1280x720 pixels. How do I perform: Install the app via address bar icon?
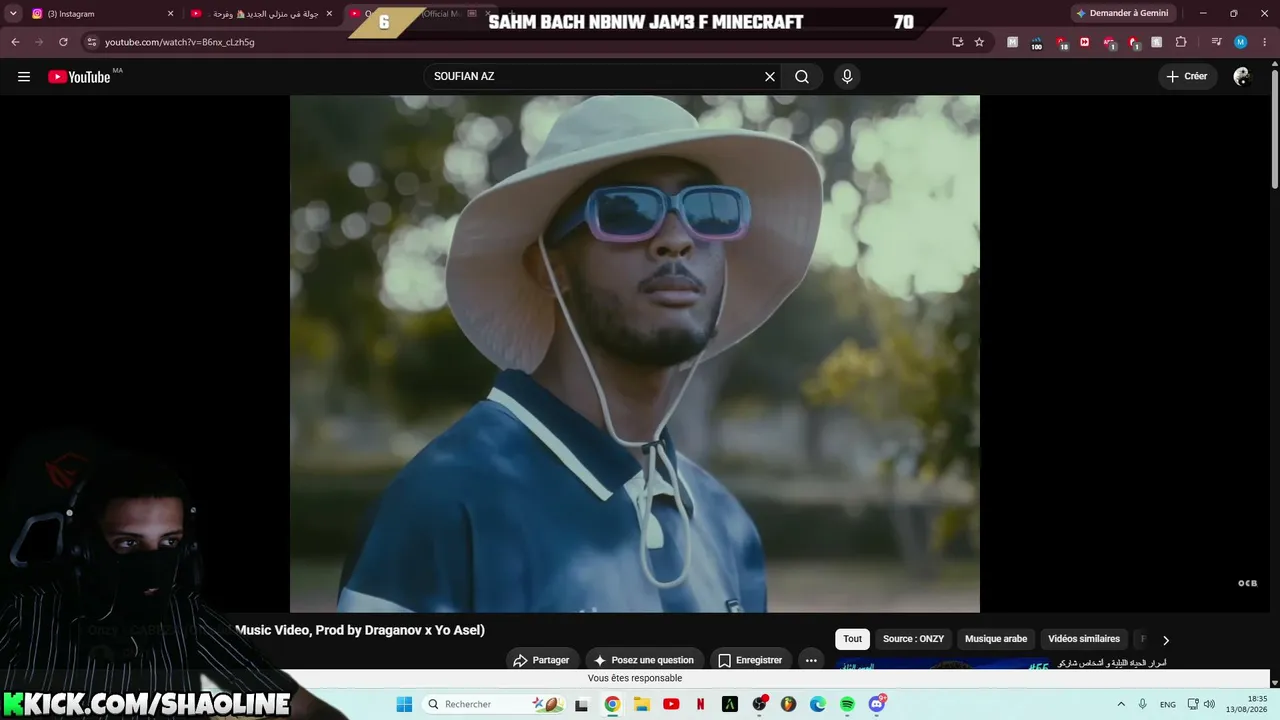point(957,42)
